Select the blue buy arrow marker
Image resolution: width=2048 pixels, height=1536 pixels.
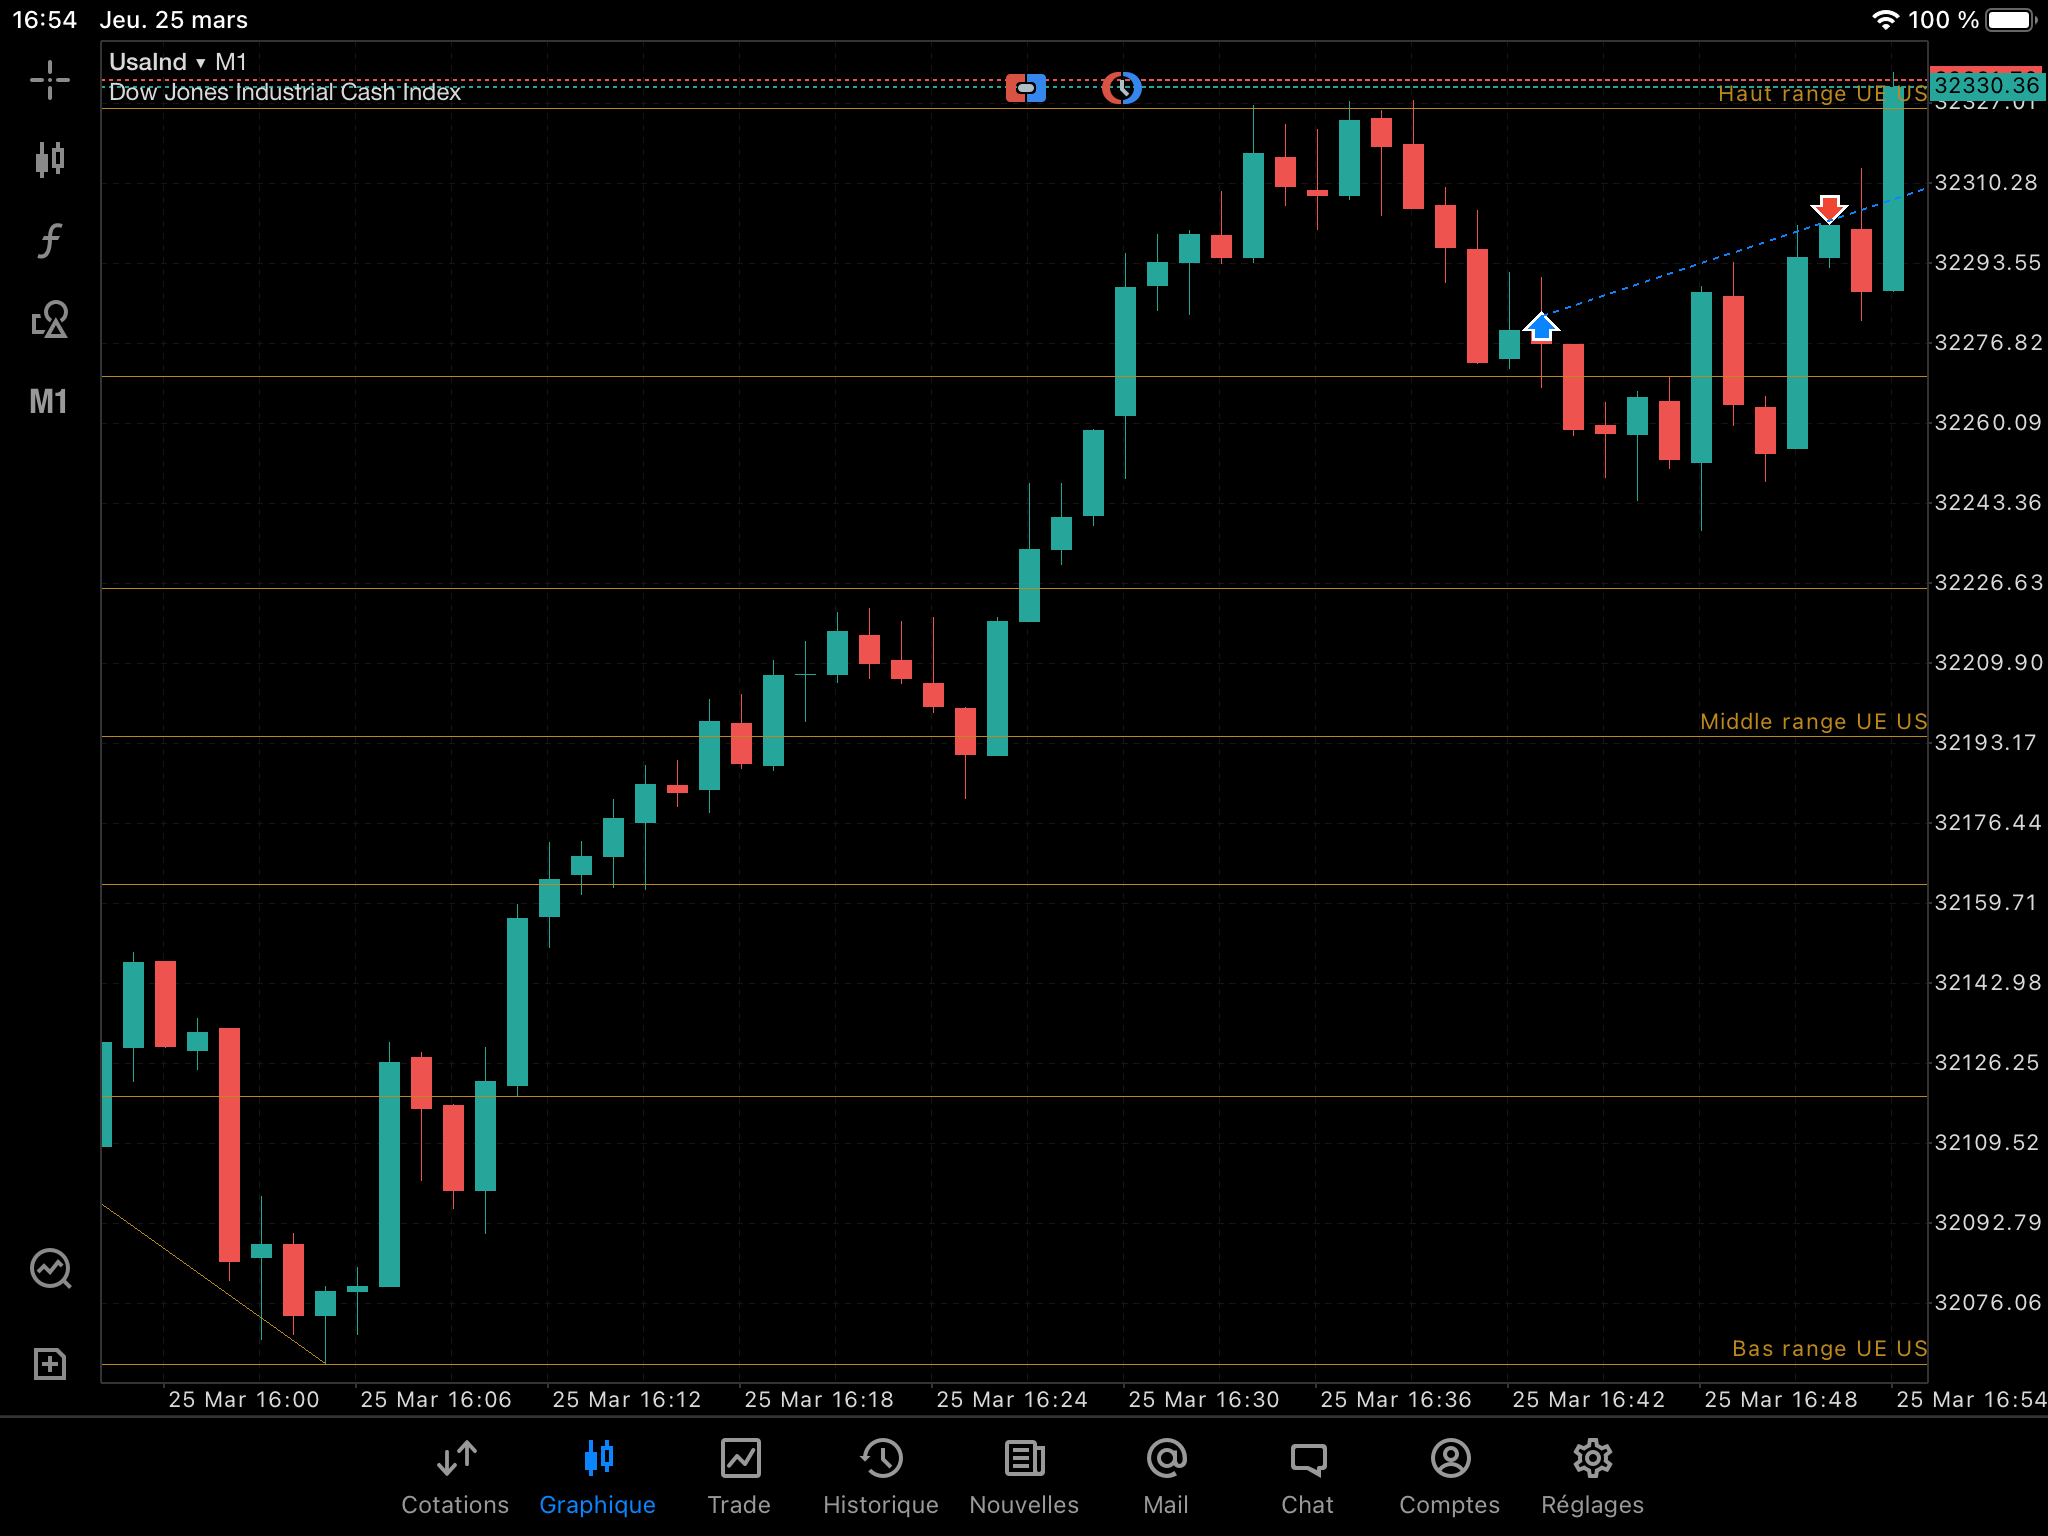(x=1541, y=327)
